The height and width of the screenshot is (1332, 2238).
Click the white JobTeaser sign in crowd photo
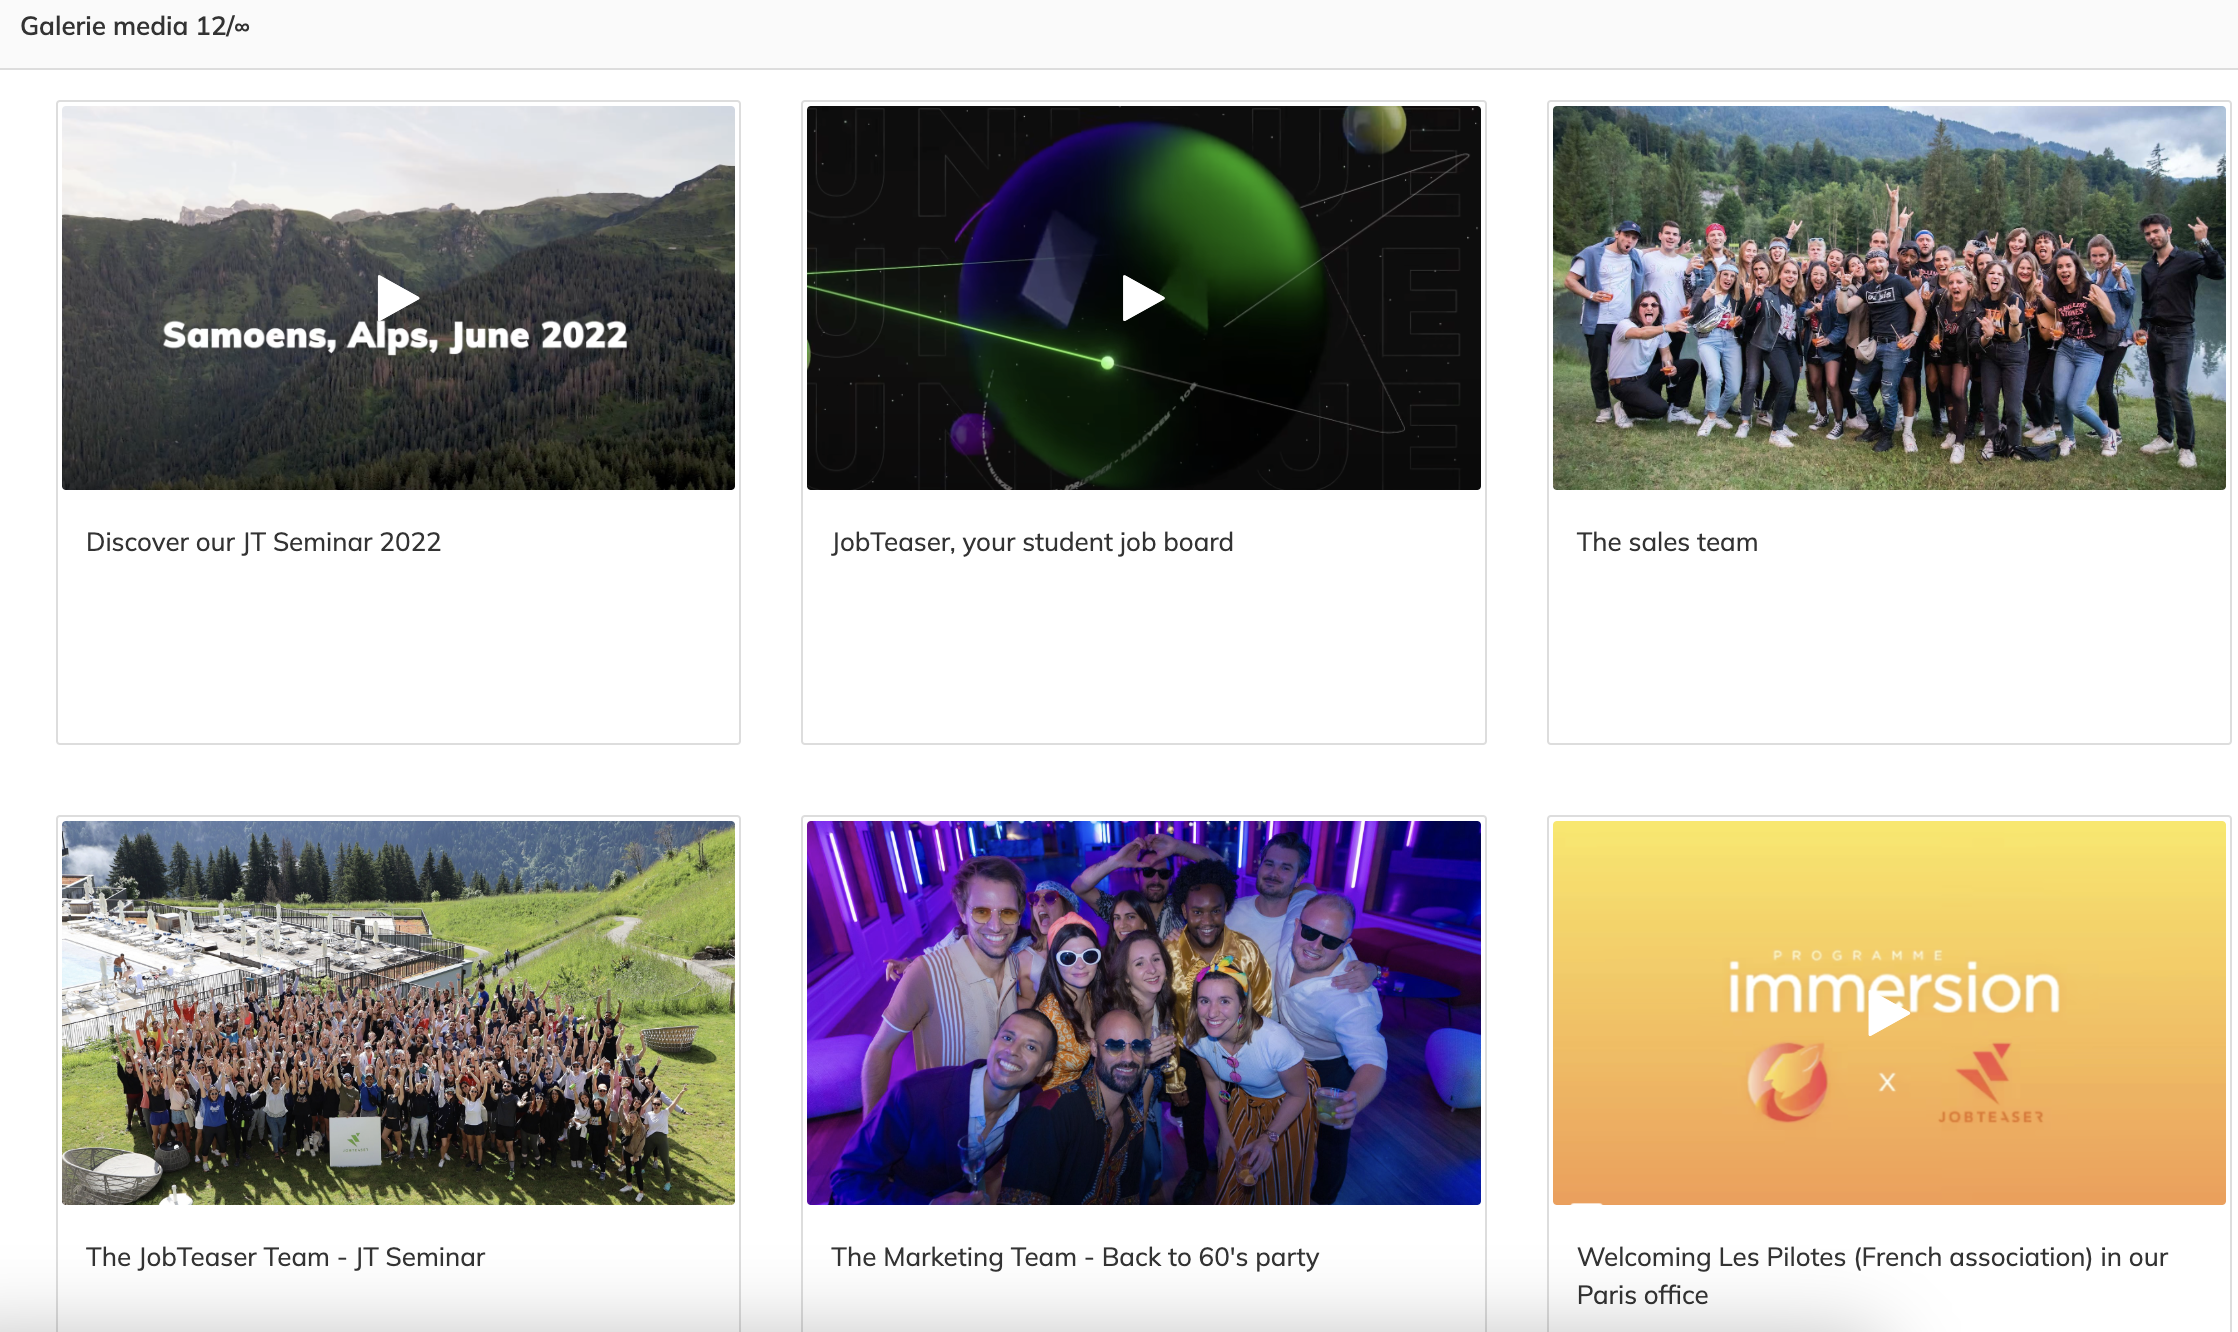(x=355, y=1141)
